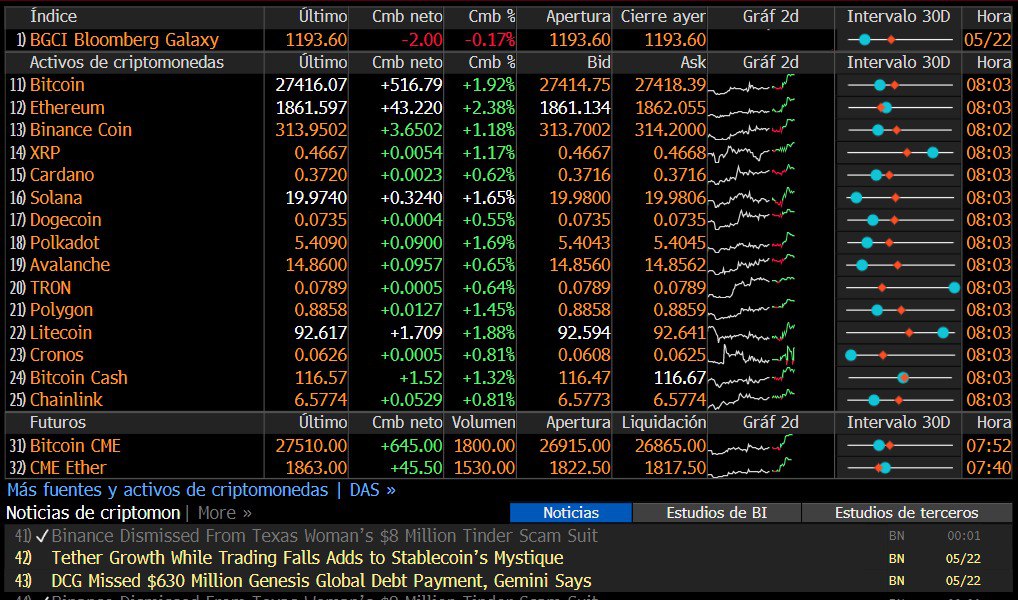Click the BGCI net change -2.00
1018x600 pixels.
(422, 40)
